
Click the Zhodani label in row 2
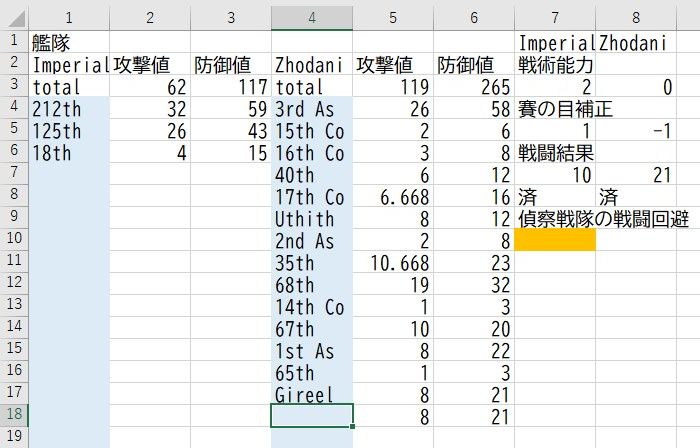point(312,64)
